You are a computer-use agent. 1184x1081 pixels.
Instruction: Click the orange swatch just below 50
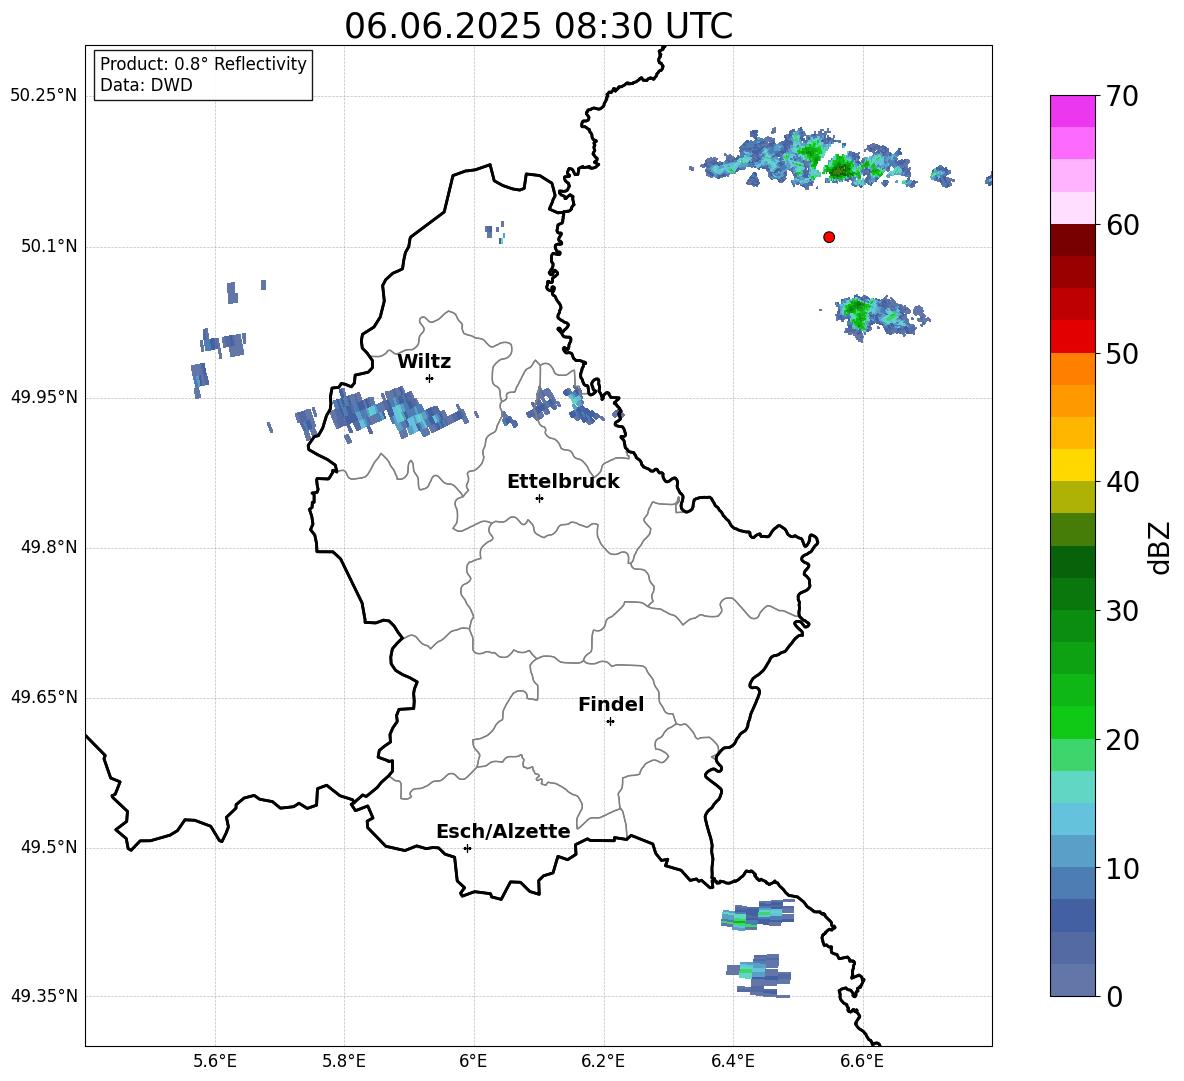tap(1072, 369)
